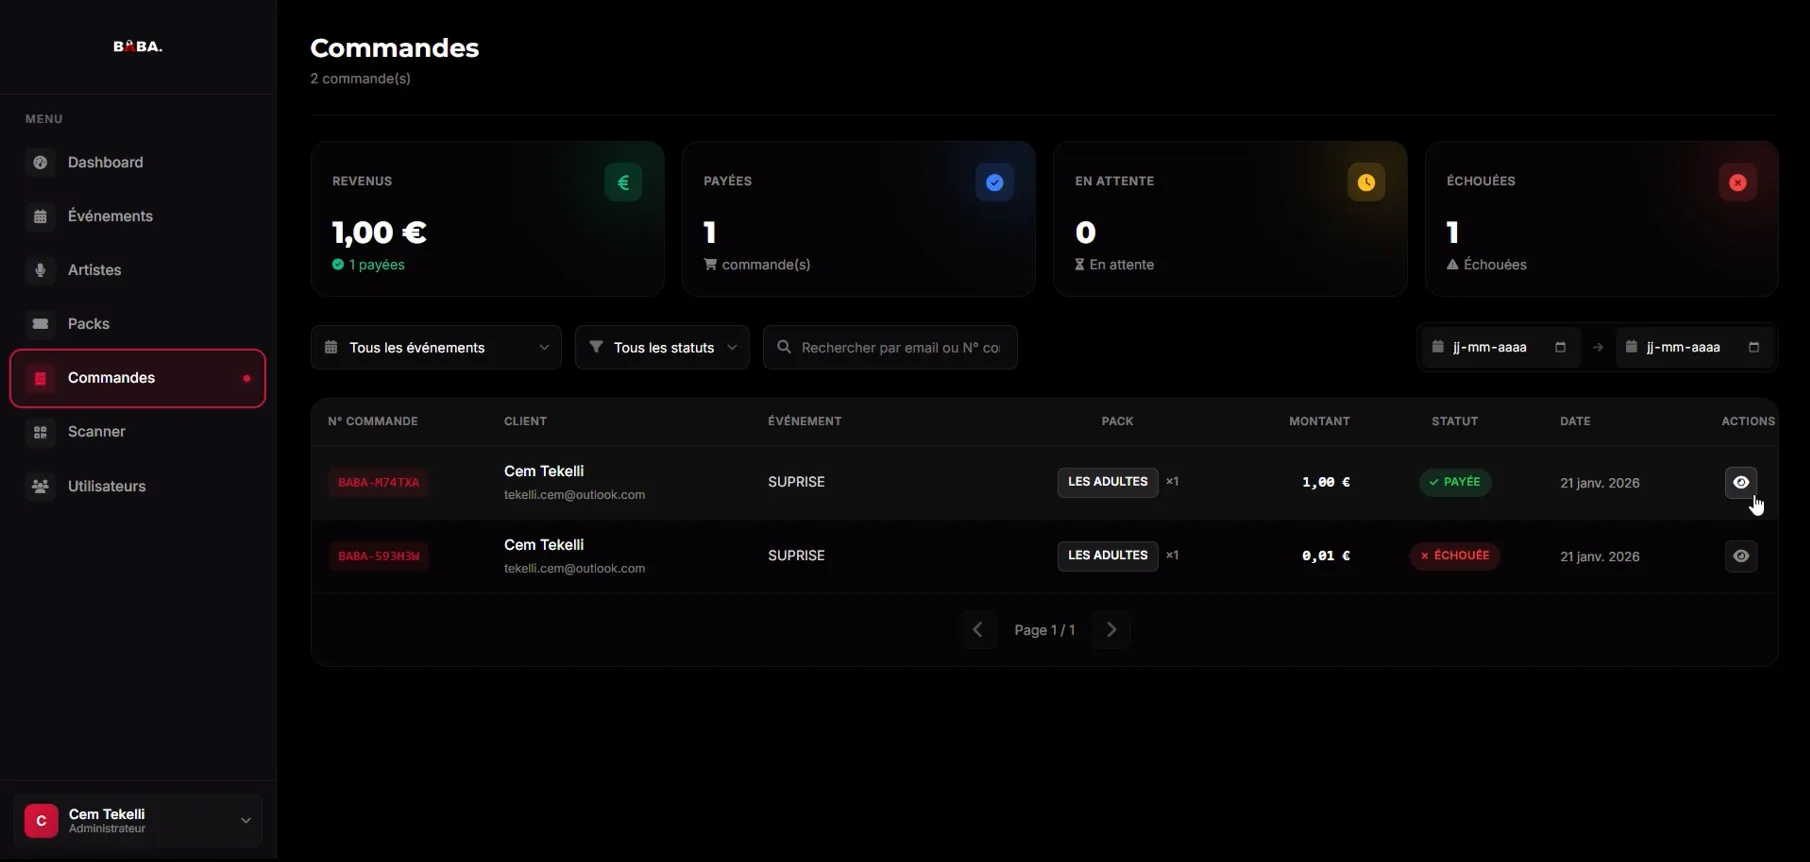Open the Dashboard menu item
1810x862 pixels.
coord(138,162)
